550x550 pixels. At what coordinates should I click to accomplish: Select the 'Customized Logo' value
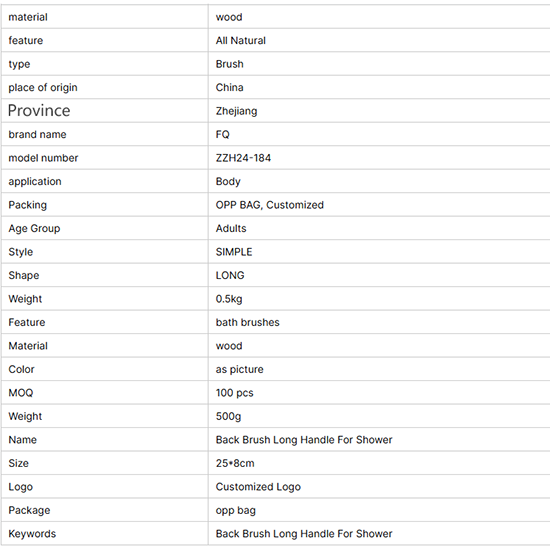(x=258, y=487)
